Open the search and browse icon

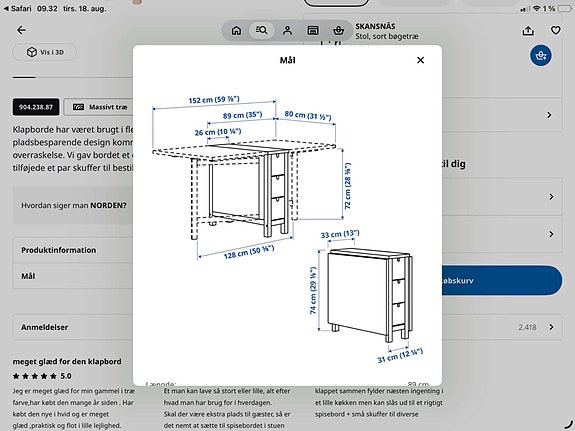261,30
